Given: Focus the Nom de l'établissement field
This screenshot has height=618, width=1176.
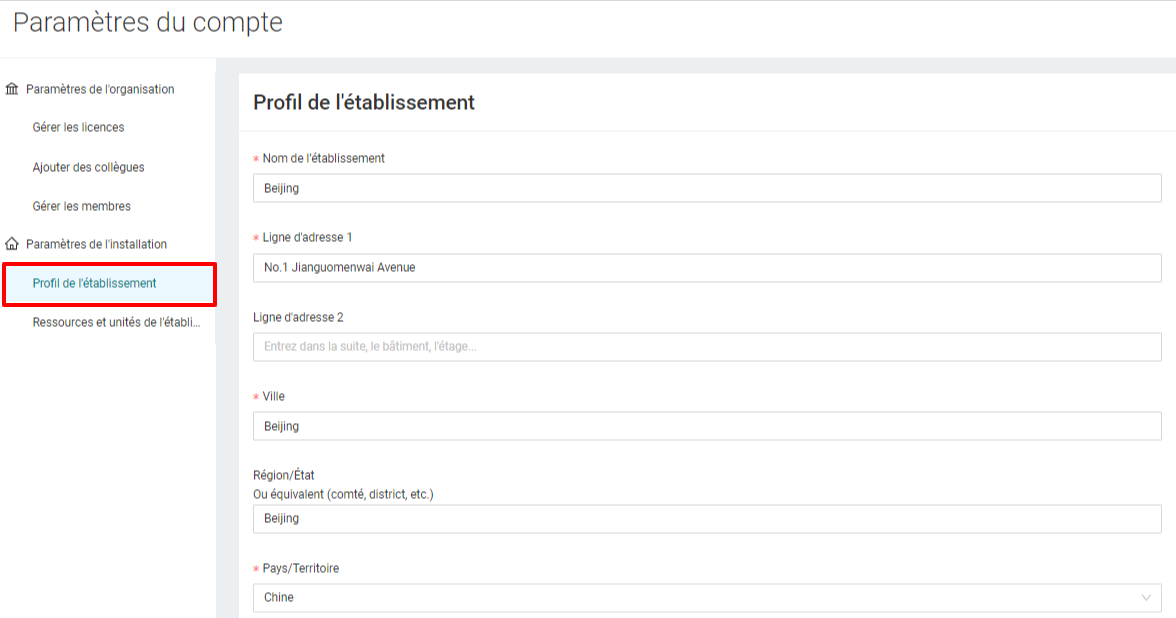Looking at the screenshot, I should (x=707, y=188).
